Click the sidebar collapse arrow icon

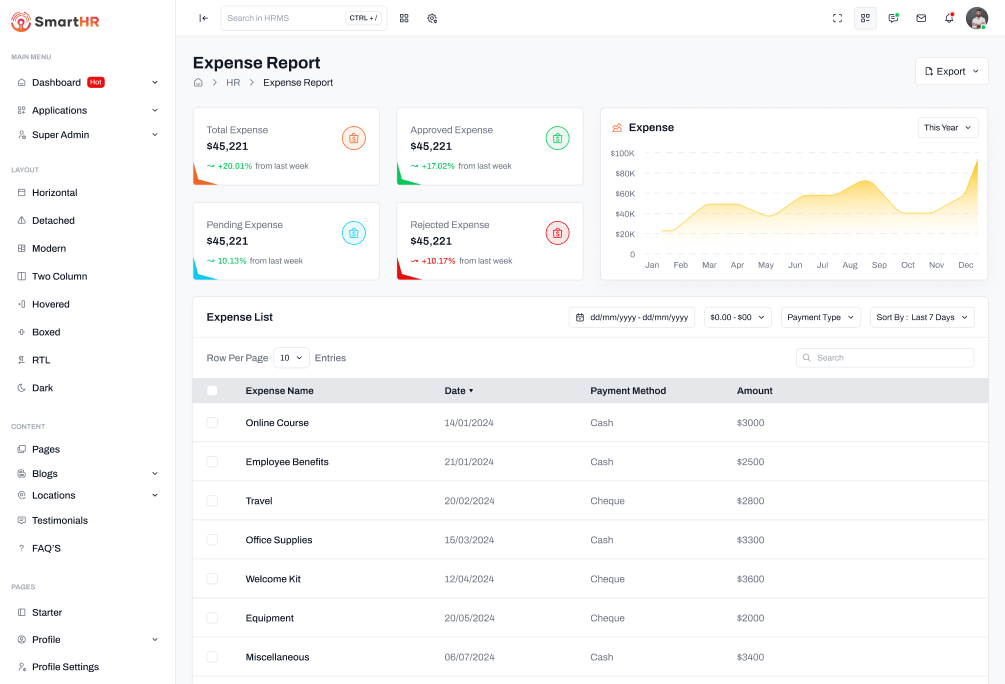coord(204,18)
